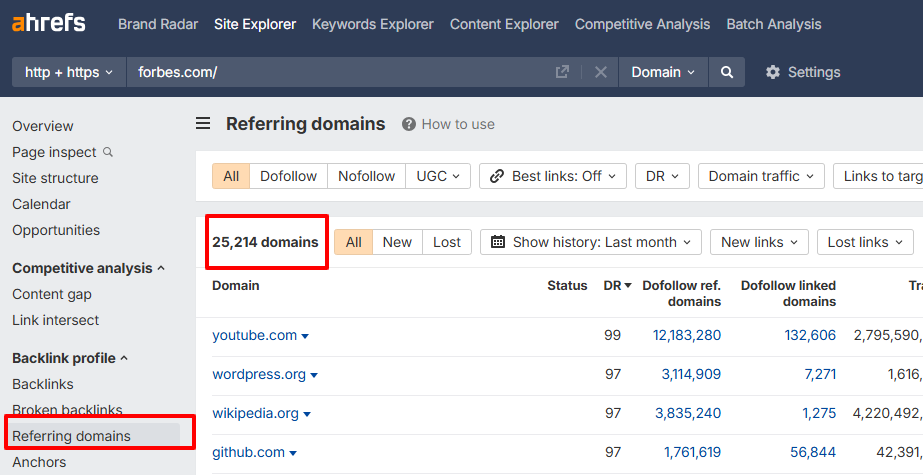Select the Dofollow filter
This screenshot has height=475, width=923.
(288, 176)
